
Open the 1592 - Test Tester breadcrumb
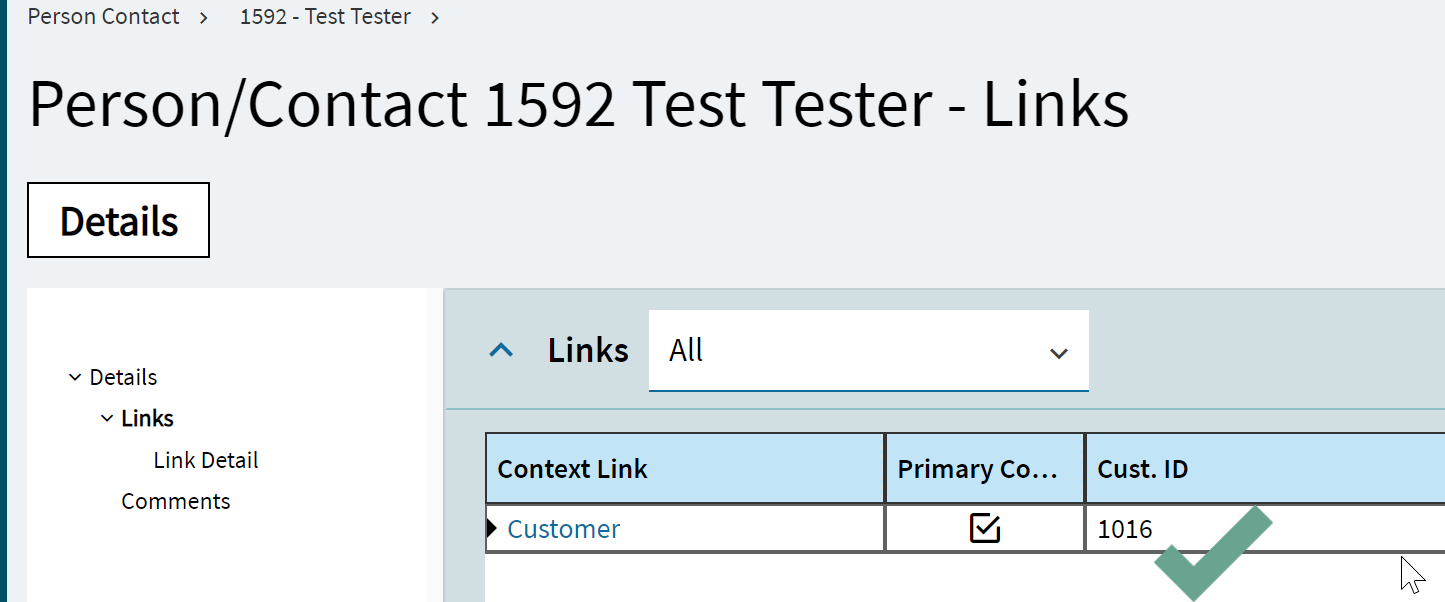325,17
